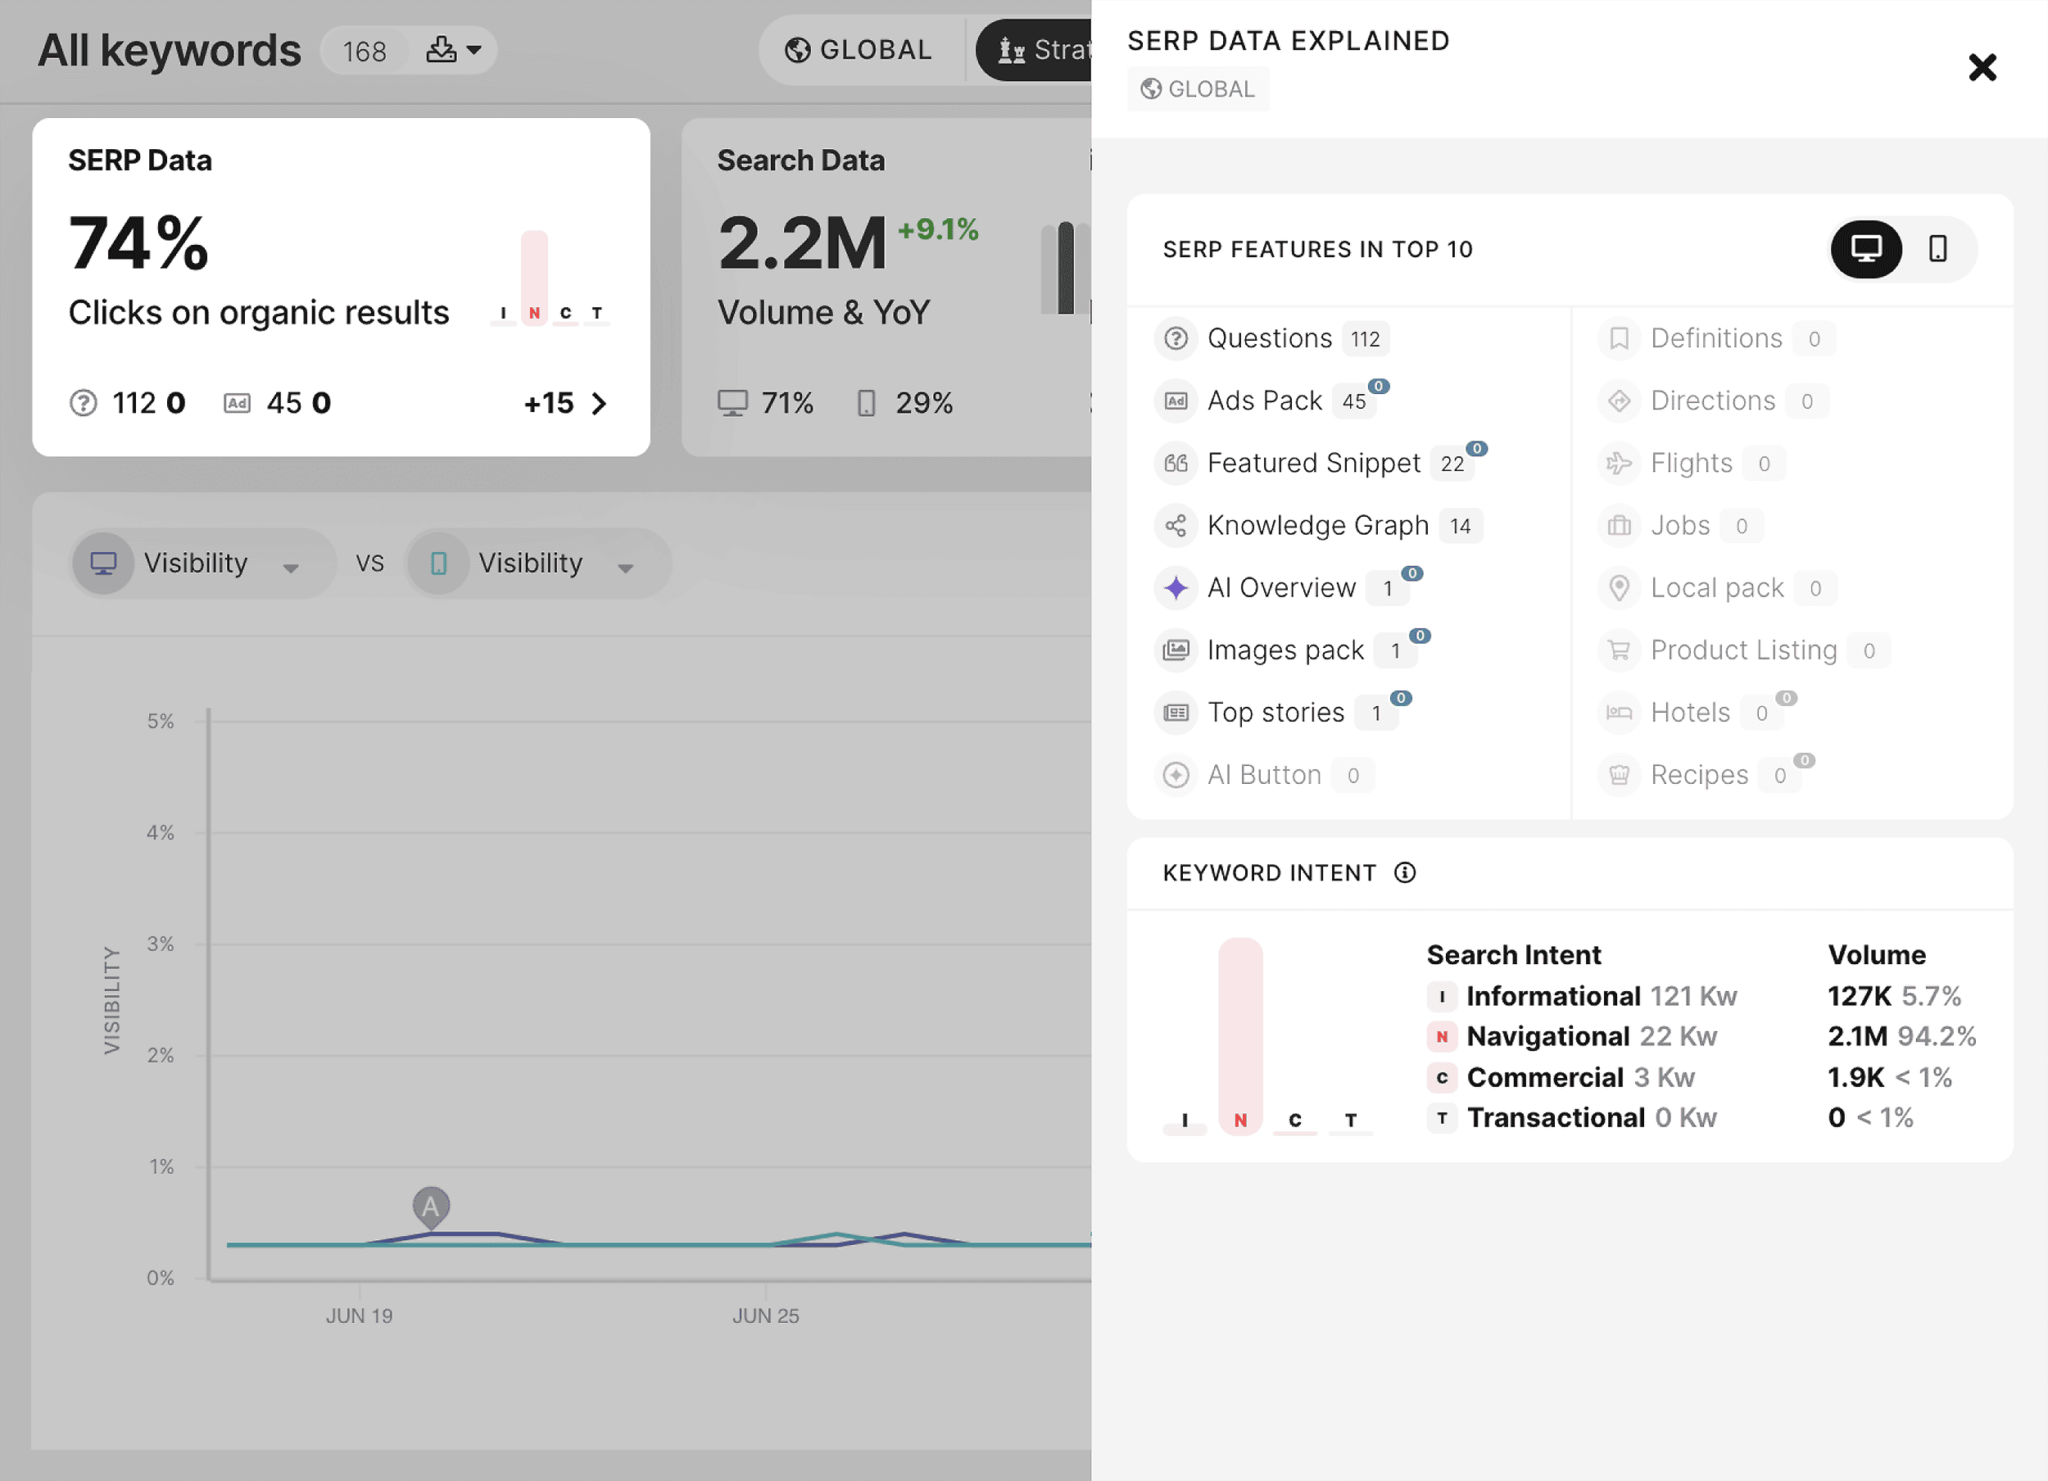
Task: Click the Directions diamond icon
Action: 1619,401
